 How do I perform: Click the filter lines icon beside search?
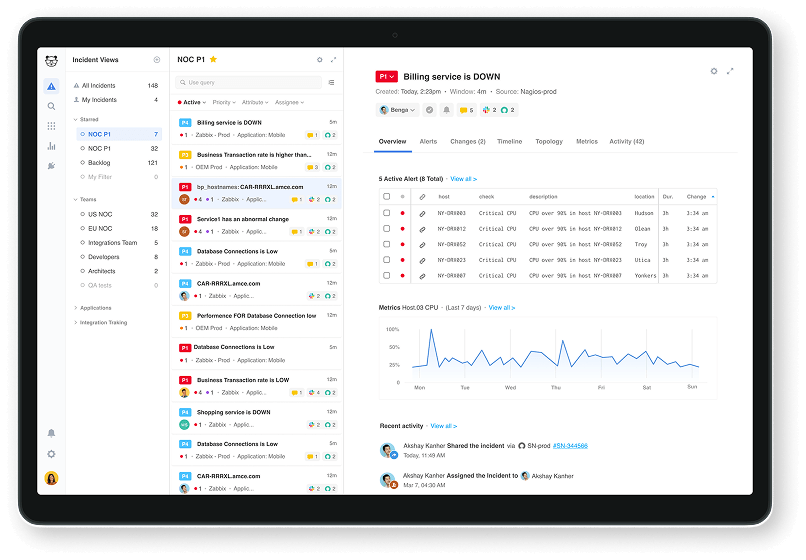(x=332, y=82)
